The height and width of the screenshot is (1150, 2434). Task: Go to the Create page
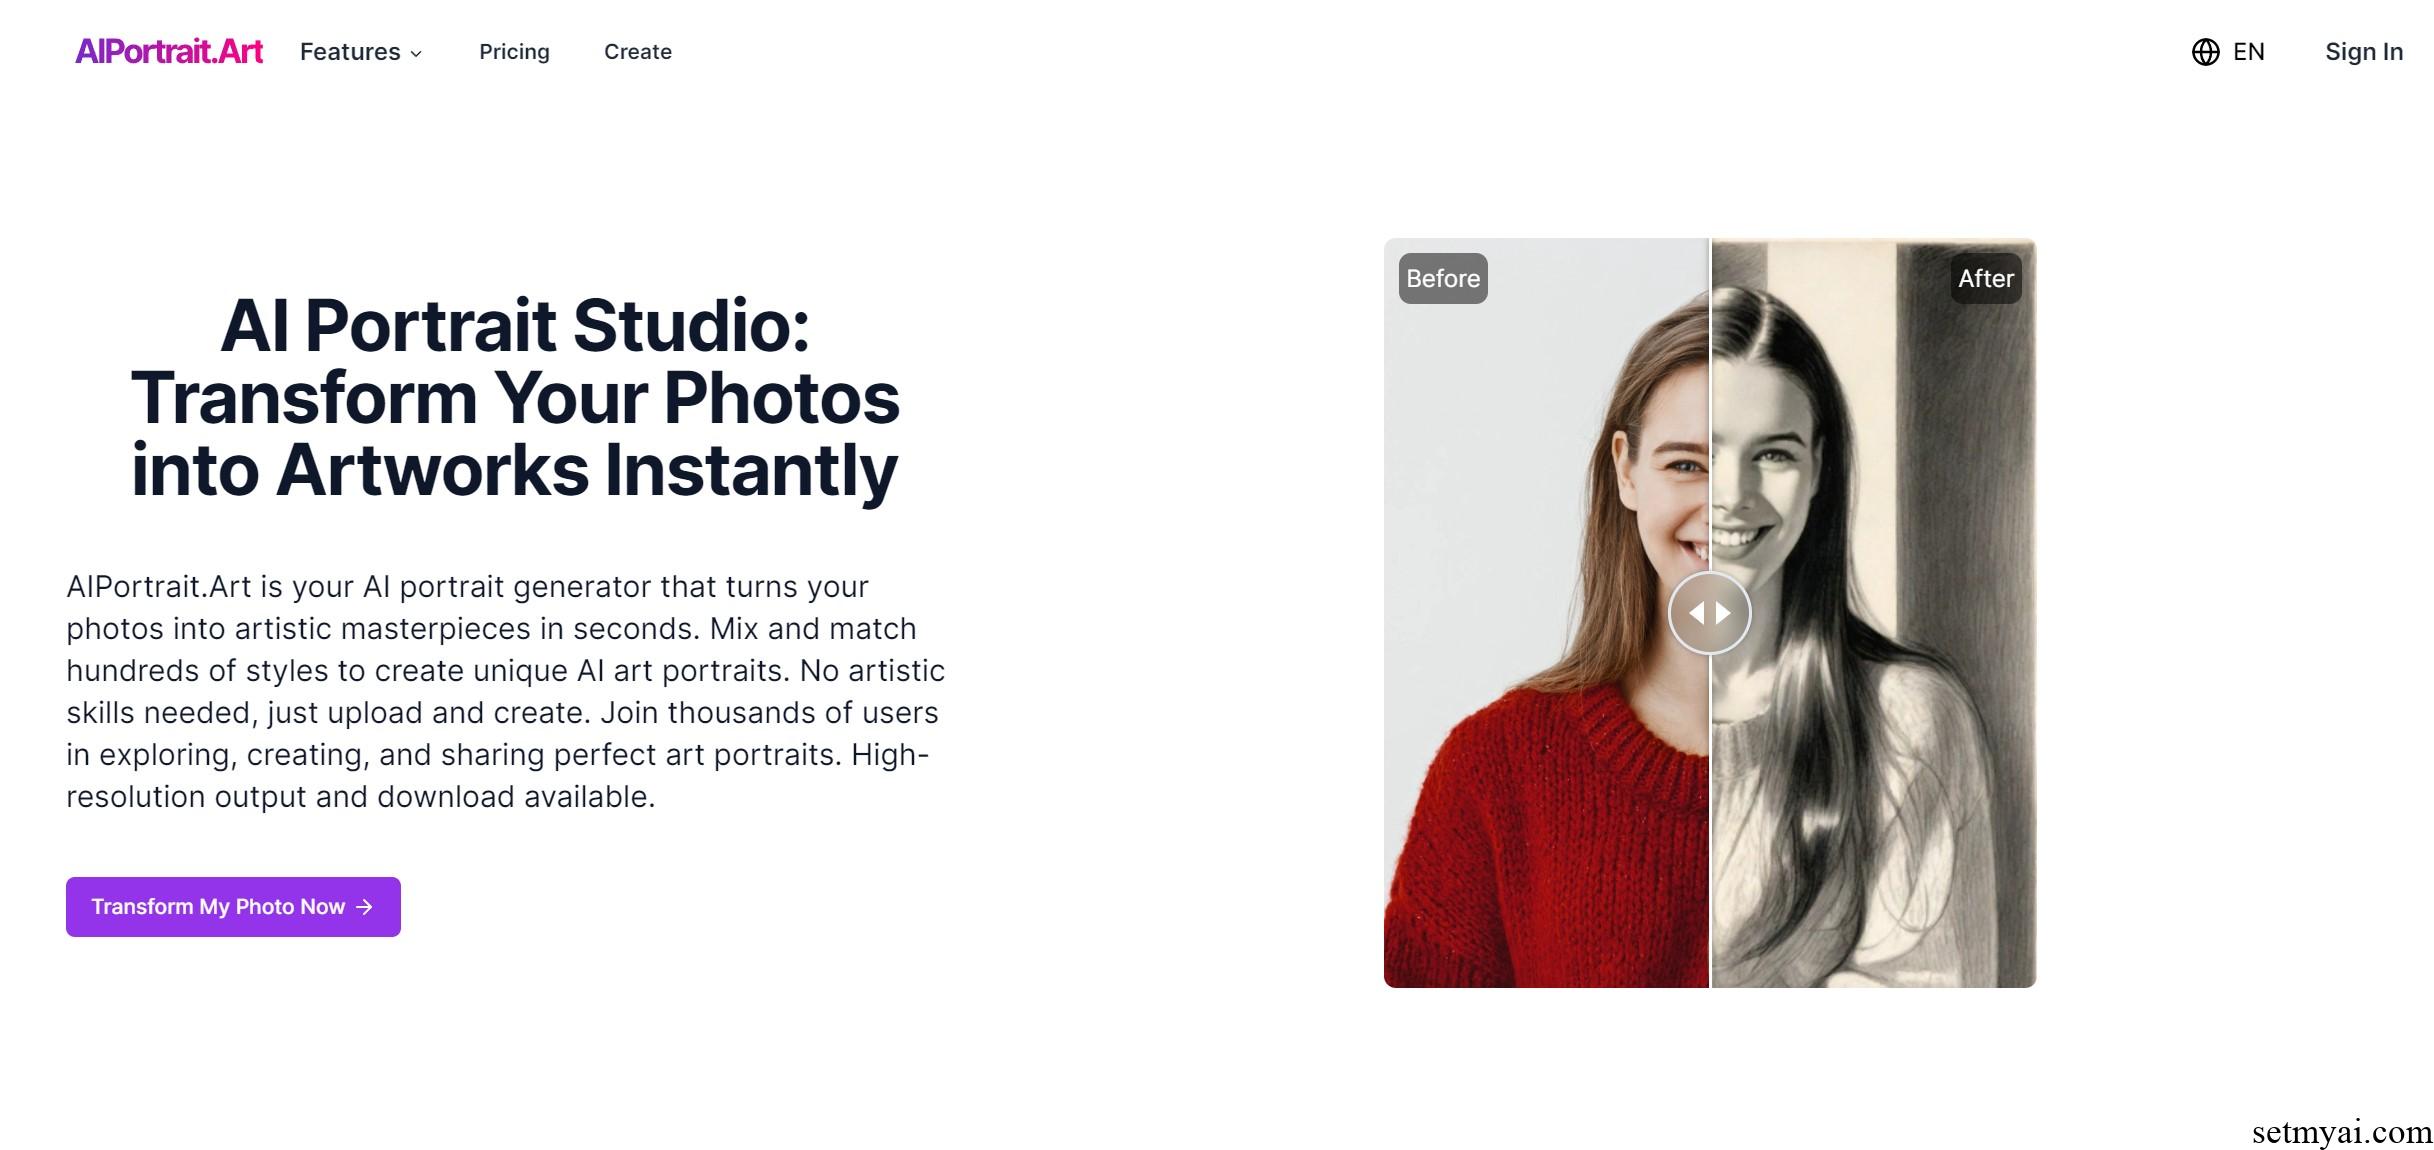click(638, 52)
